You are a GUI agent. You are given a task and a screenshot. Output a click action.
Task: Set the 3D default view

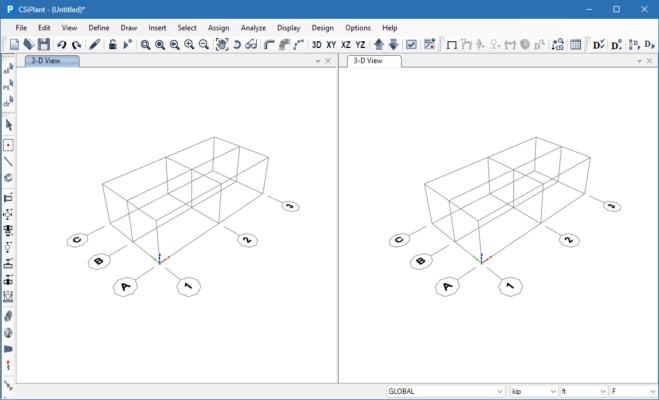pyautogui.click(x=316, y=45)
